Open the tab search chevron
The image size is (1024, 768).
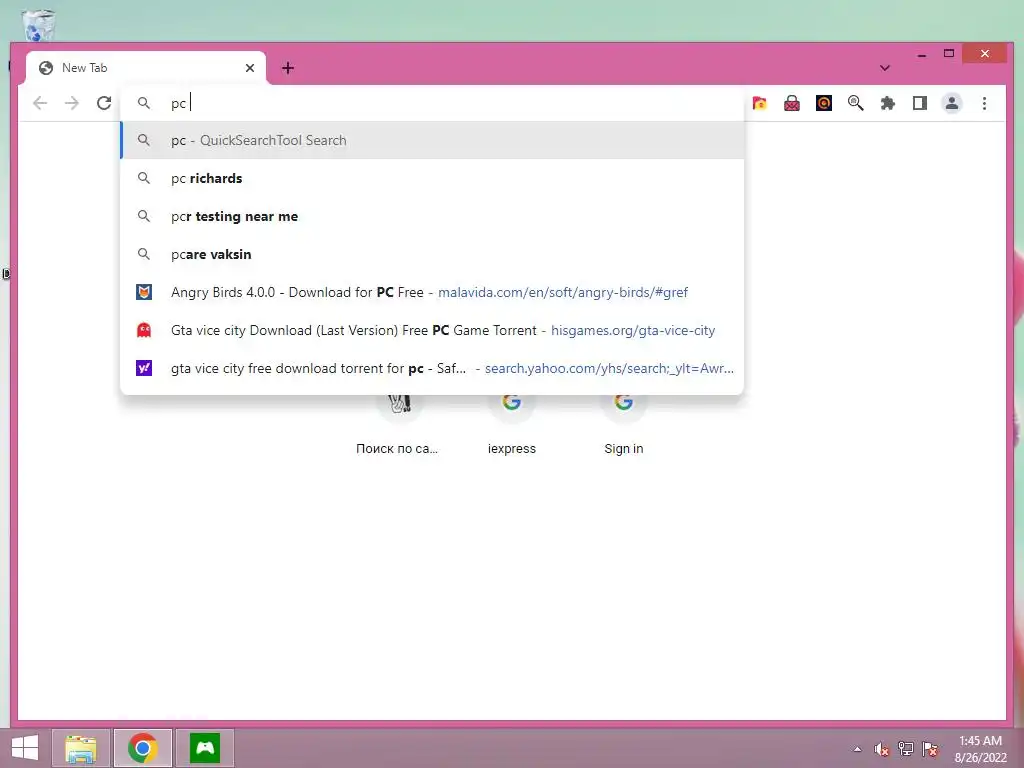pos(885,68)
